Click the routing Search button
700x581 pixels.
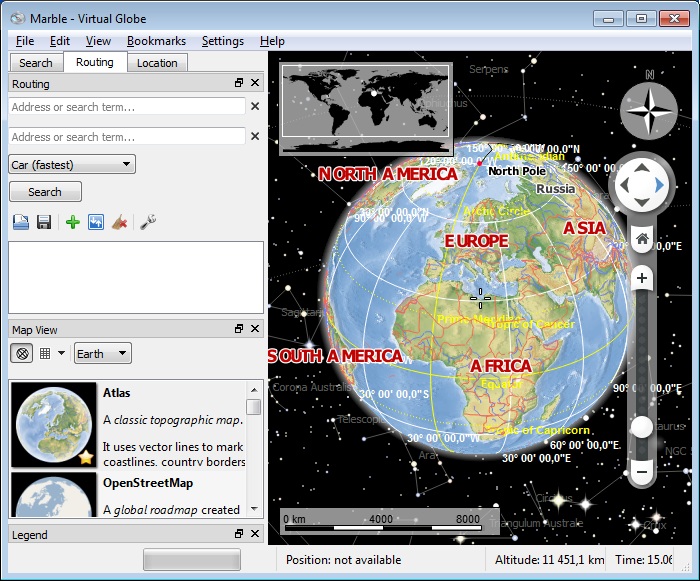point(45,192)
